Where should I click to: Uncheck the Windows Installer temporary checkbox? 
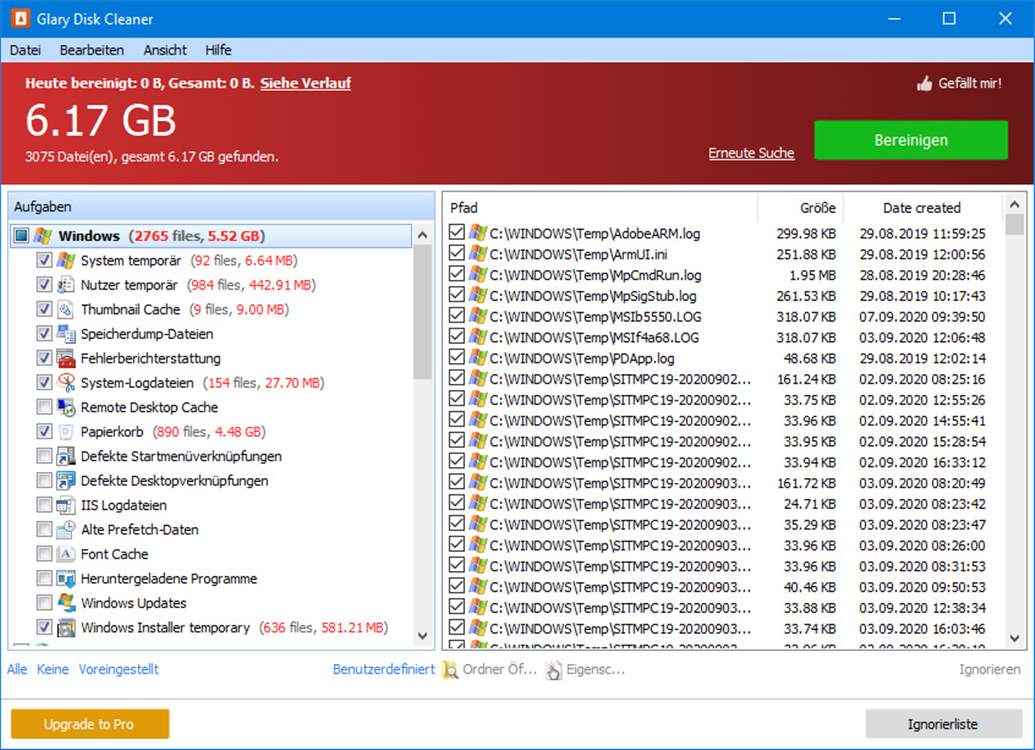(x=44, y=627)
